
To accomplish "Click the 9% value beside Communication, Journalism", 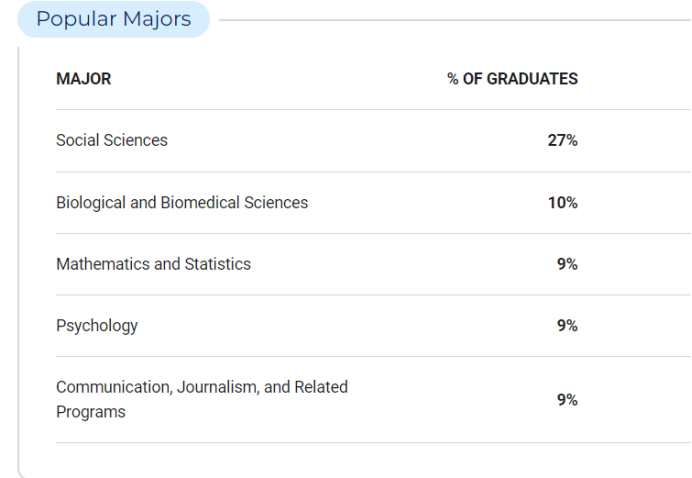I will 567,399.
